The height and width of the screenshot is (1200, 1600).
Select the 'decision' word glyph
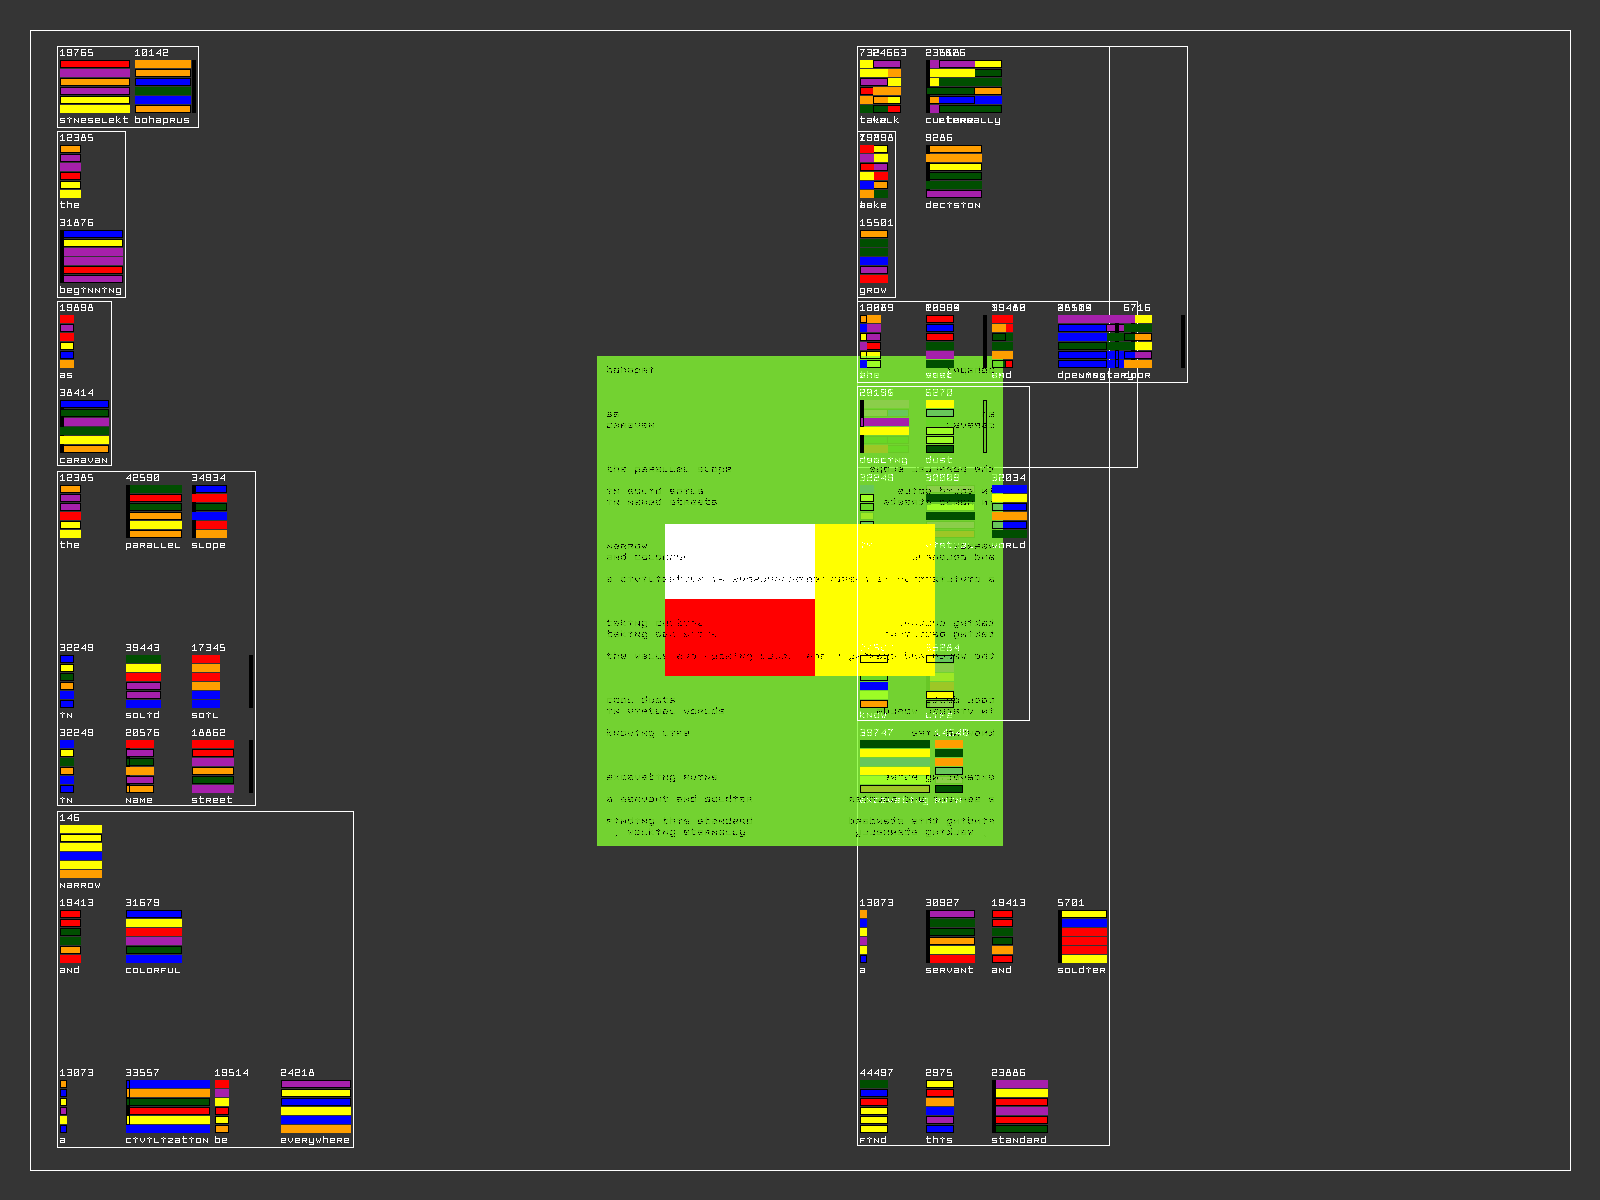[x=953, y=171]
